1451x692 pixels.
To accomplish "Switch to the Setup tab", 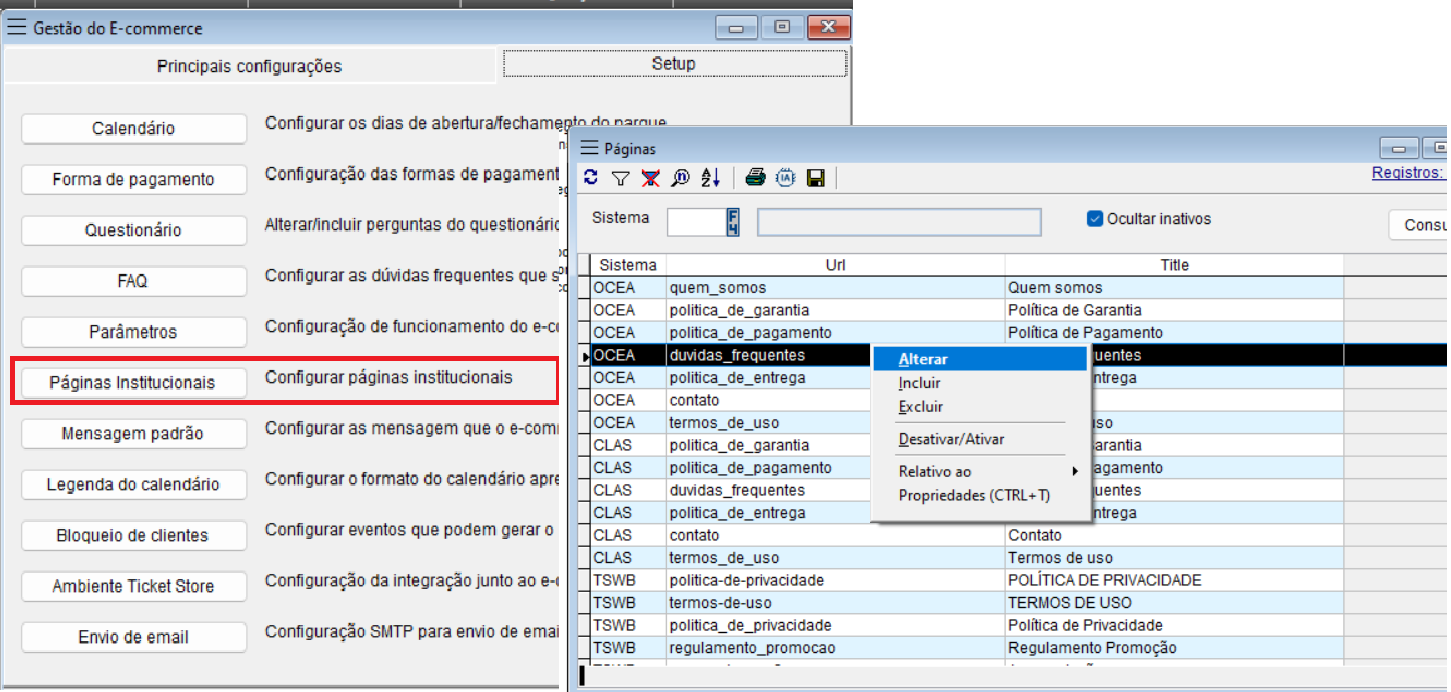I will pyautogui.click(x=672, y=62).
